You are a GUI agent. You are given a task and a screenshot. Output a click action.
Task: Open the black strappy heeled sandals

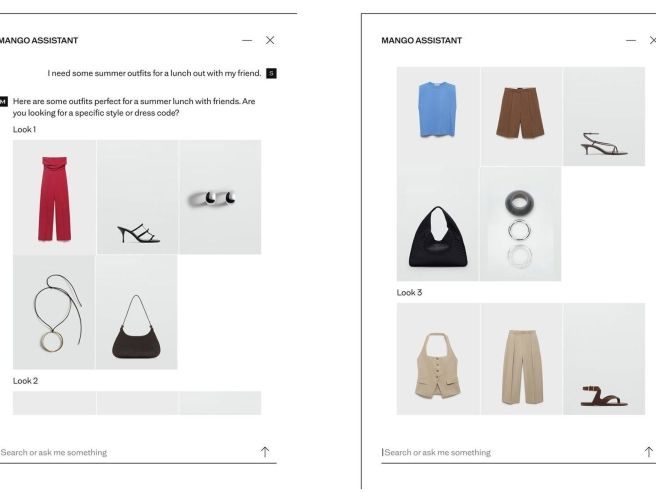point(137,197)
